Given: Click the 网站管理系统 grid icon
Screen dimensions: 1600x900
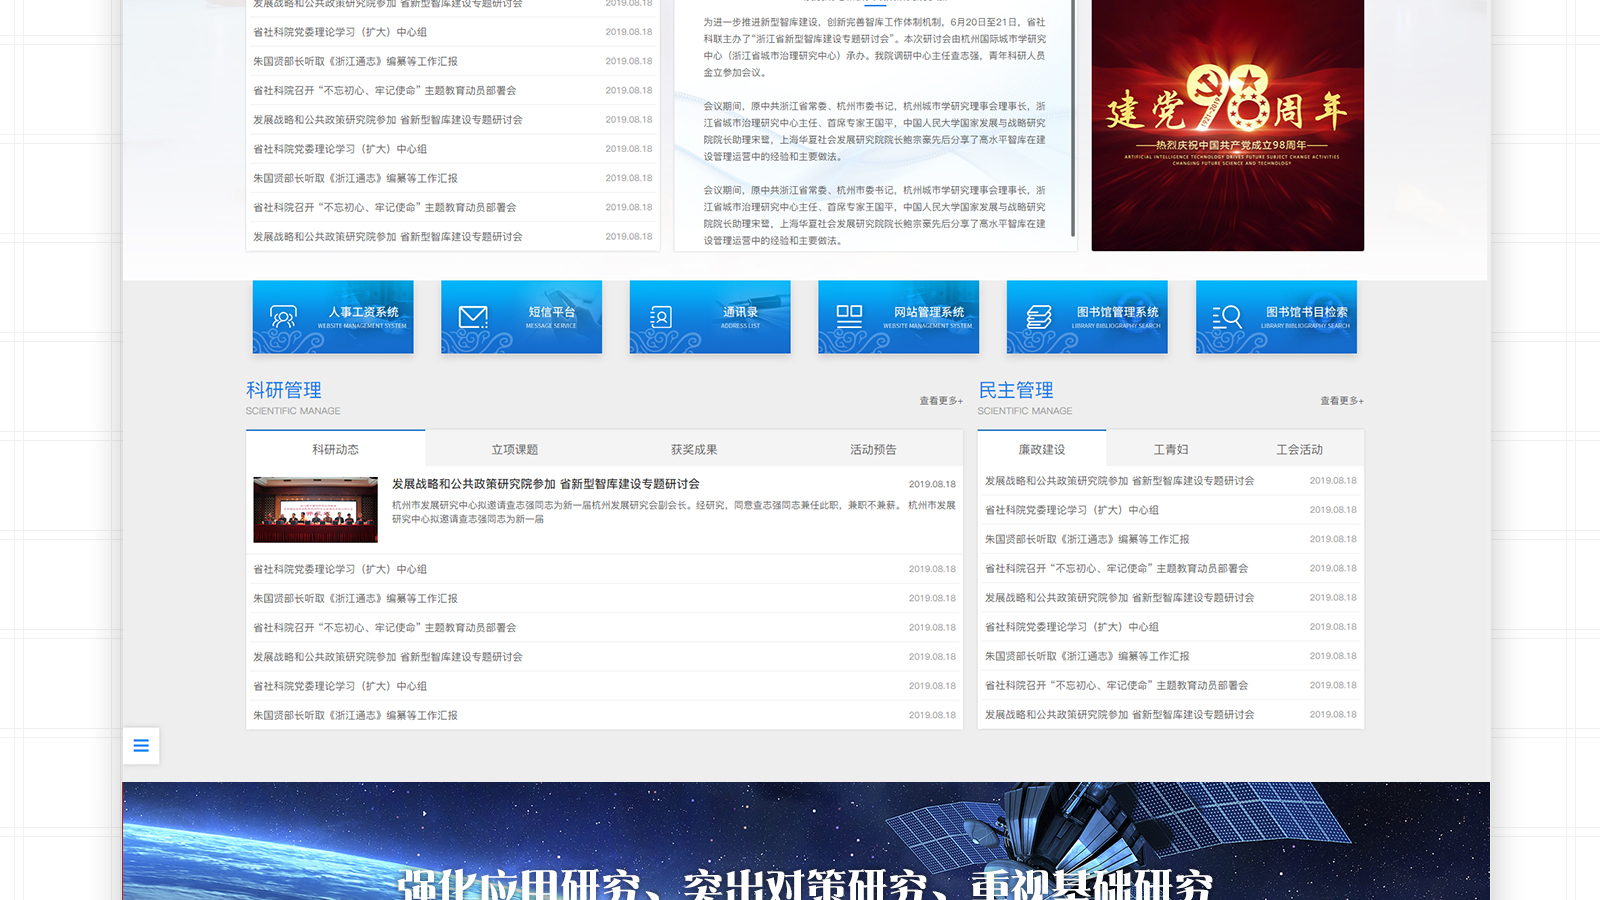Looking at the screenshot, I should [849, 317].
